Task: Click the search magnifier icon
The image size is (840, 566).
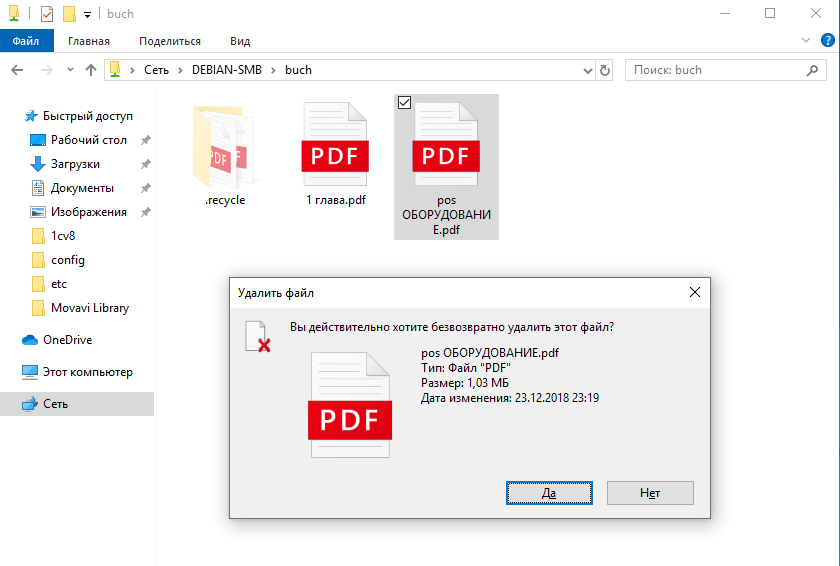Action: pyautogui.click(x=812, y=70)
